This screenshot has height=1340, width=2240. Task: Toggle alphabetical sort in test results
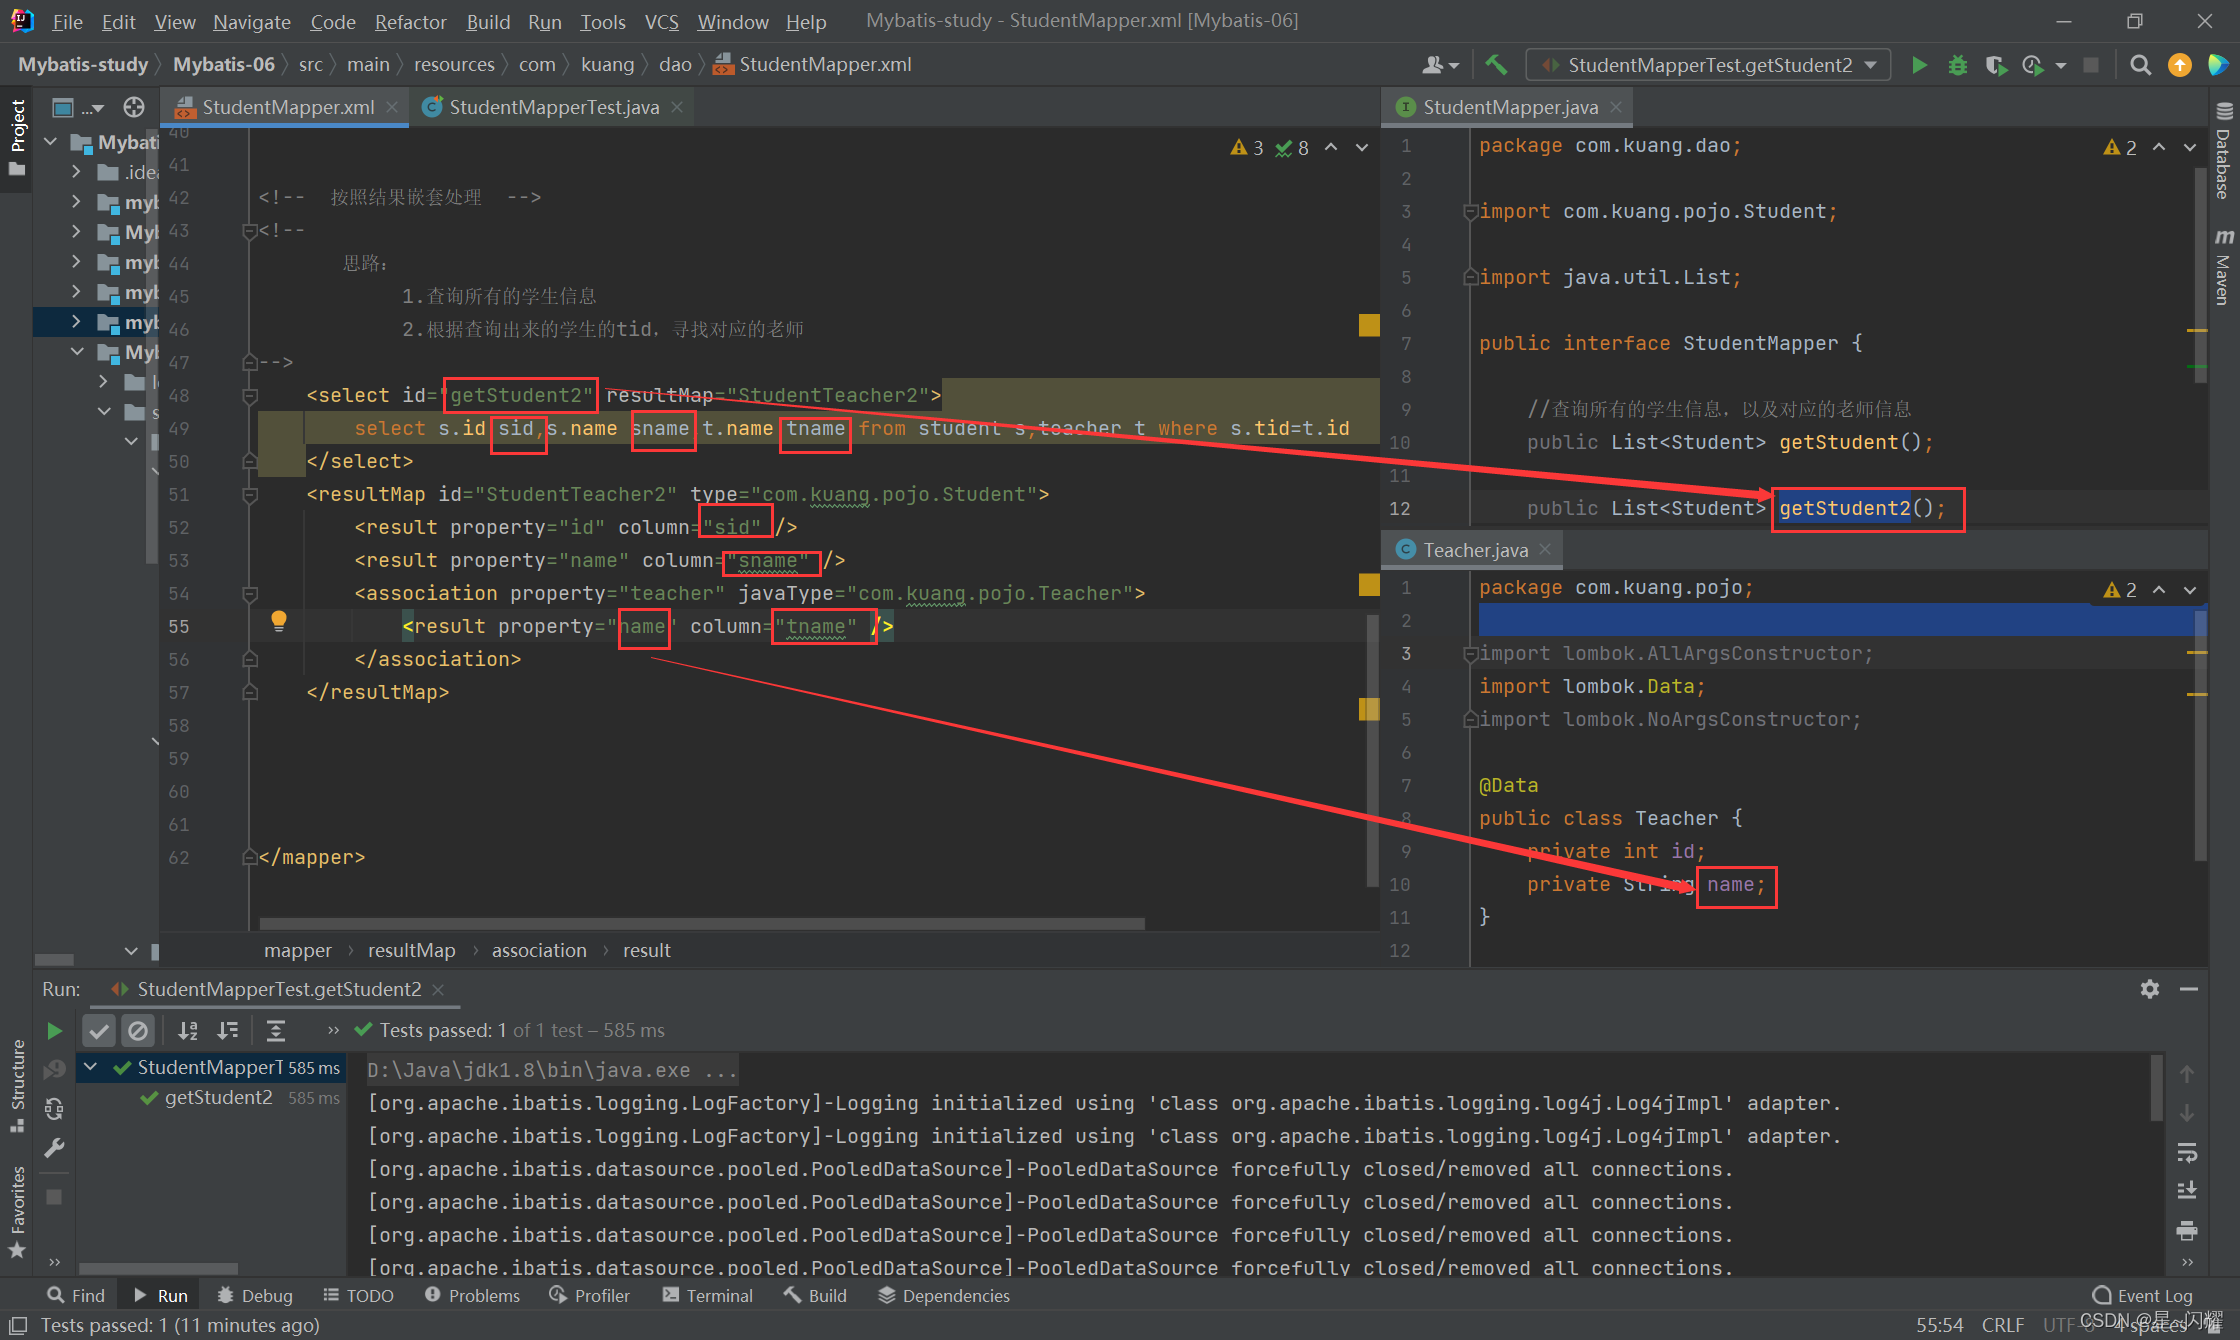[x=188, y=1030]
